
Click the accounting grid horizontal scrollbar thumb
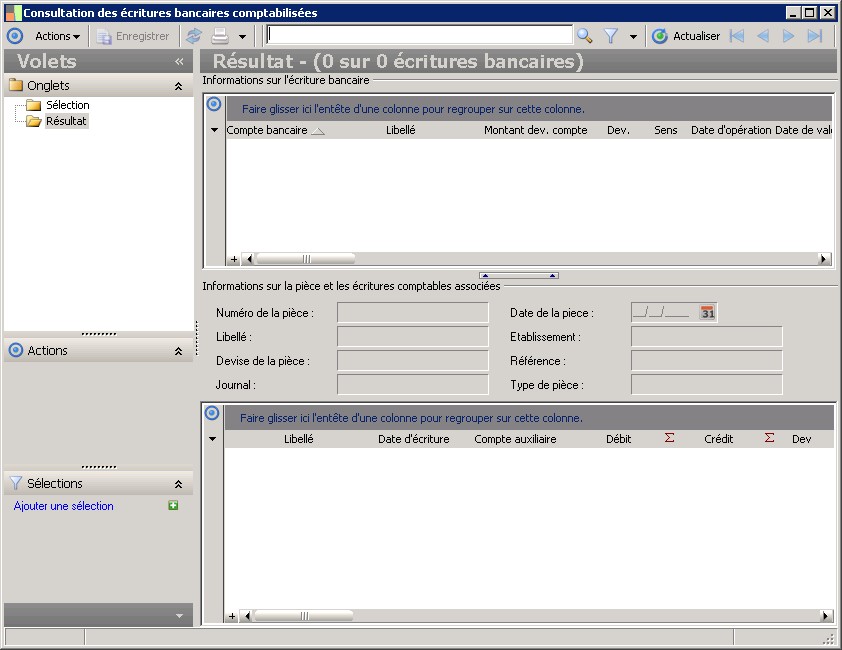point(304,616)
